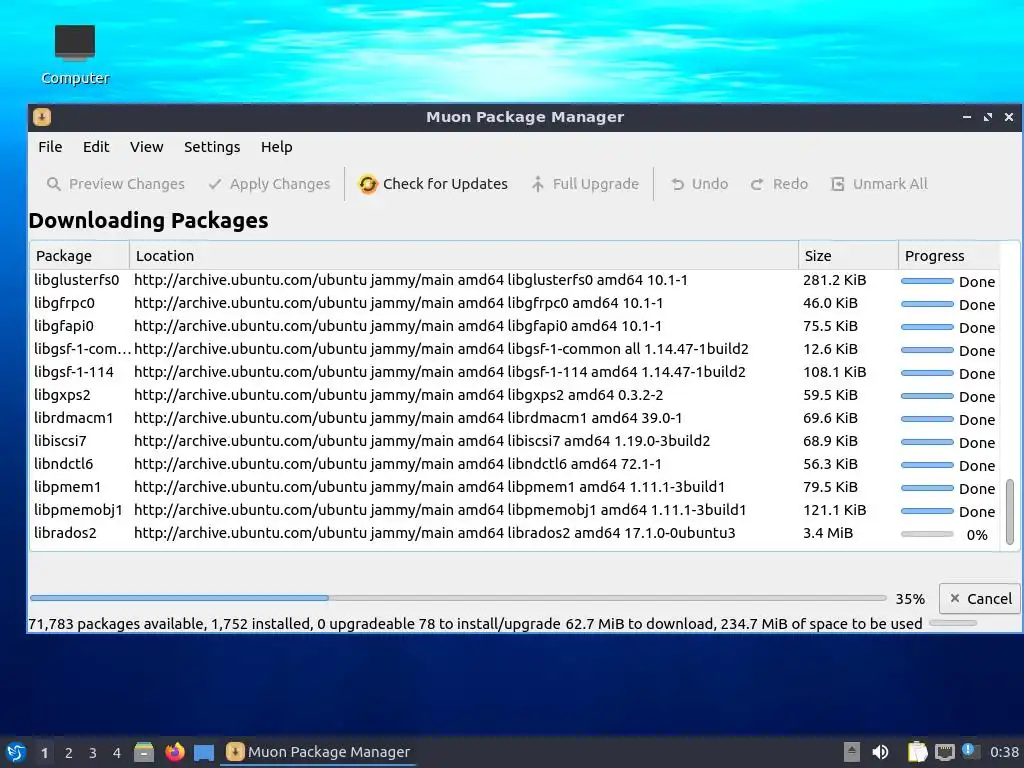
Task: Click the librados2 0% progress bar
Action: pos(927,534)
